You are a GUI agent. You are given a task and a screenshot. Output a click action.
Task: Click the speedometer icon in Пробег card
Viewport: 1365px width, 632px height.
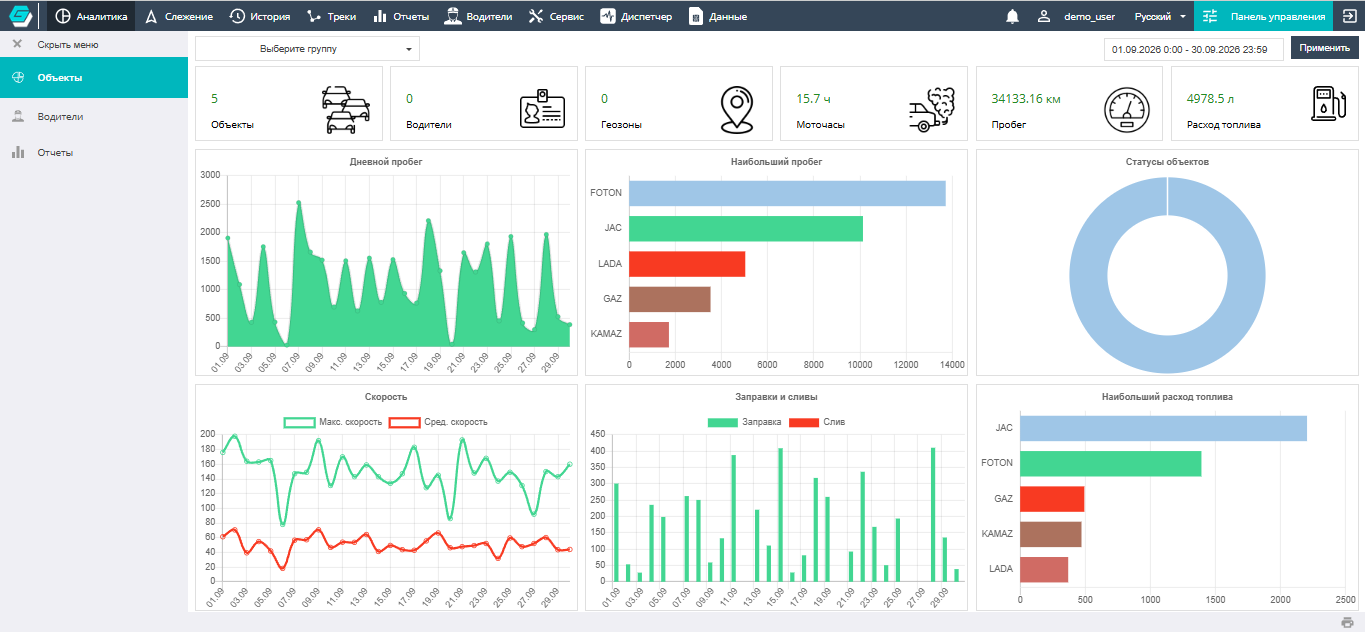point(1127,109)
